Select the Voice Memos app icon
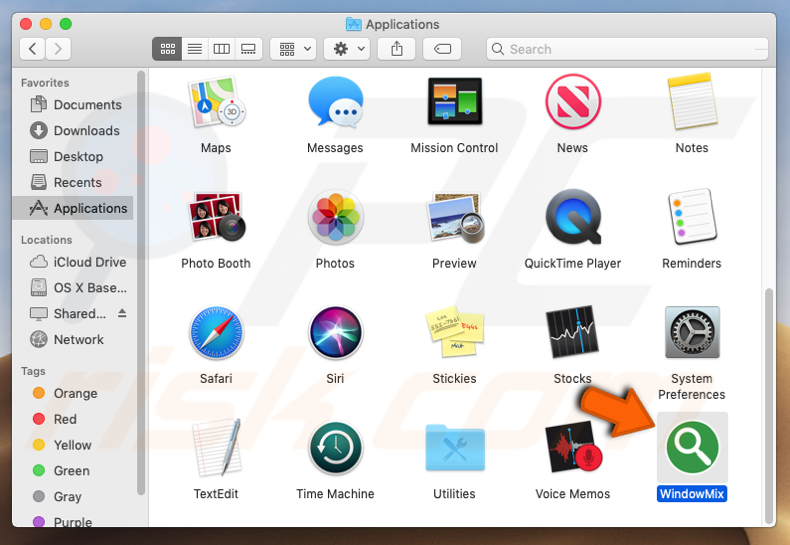Viewport: 790px width, 545px height. (x=573, y=447)
